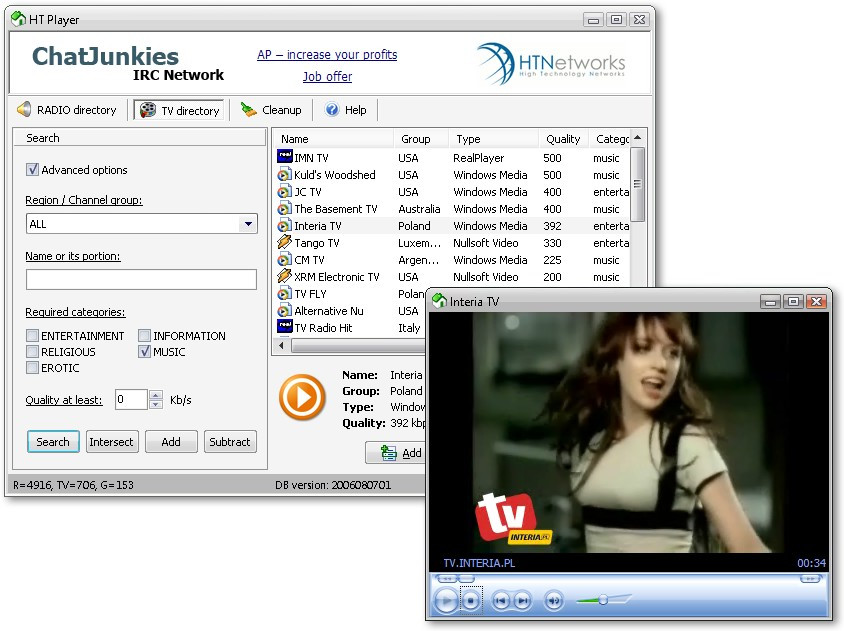Switch to the TV directory tab

tap(180, 110)
